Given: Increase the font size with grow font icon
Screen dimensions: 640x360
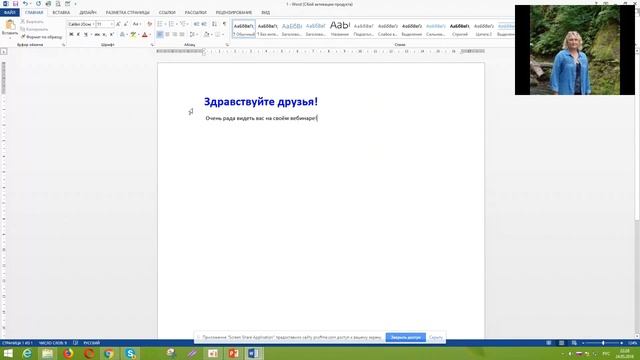Looking at the screenshot, I should coord(118,24).
